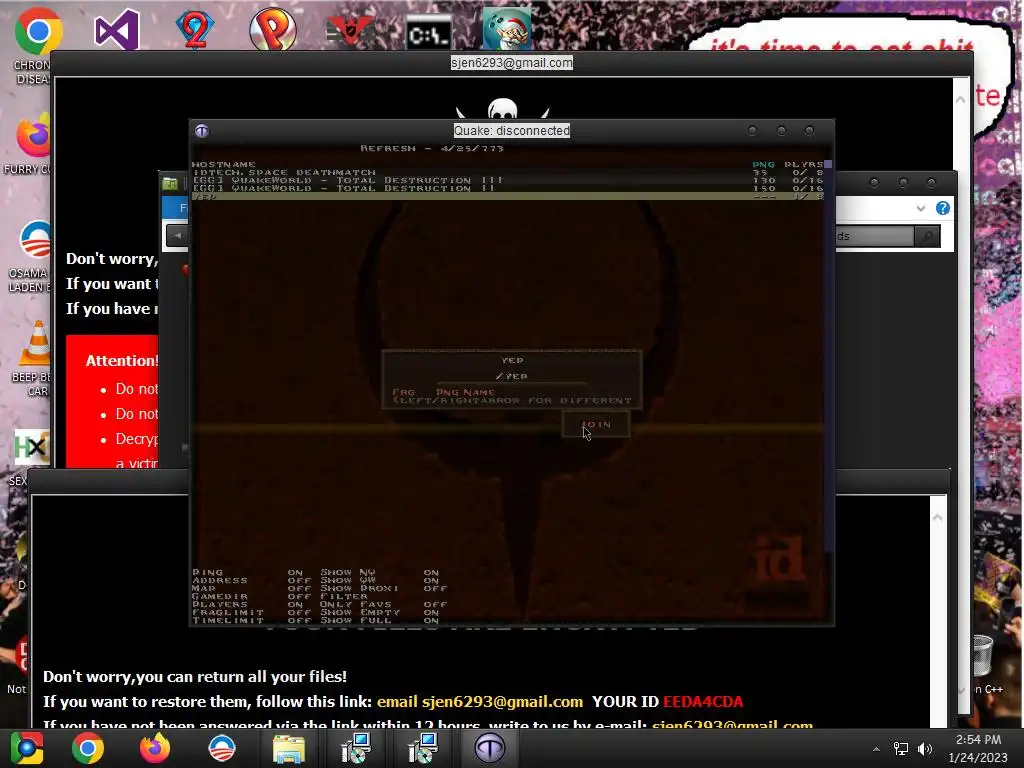Open the HxD desktop shortcut
This screenshot has height=768, width=1024.
(x=31, y=447)
